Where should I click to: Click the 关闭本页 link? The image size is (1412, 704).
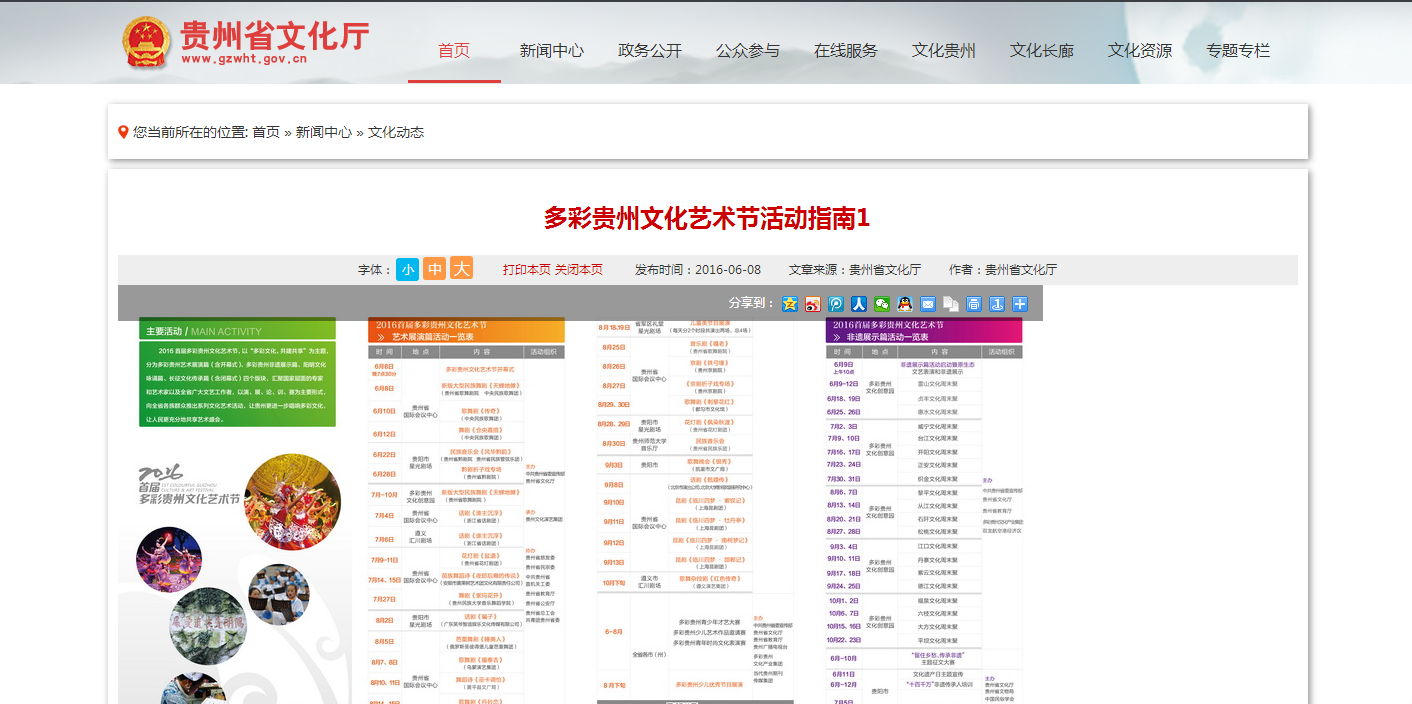(x=579, y=270)
